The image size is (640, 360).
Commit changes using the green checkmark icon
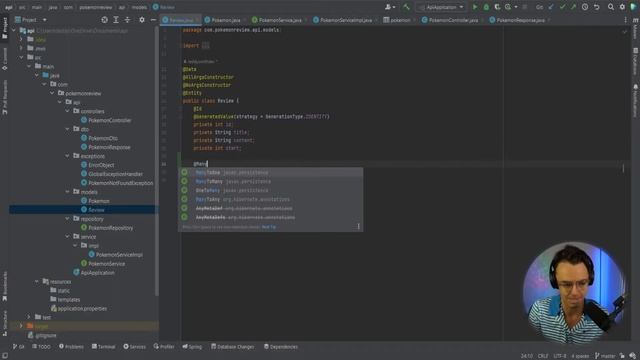click(562, 7)
